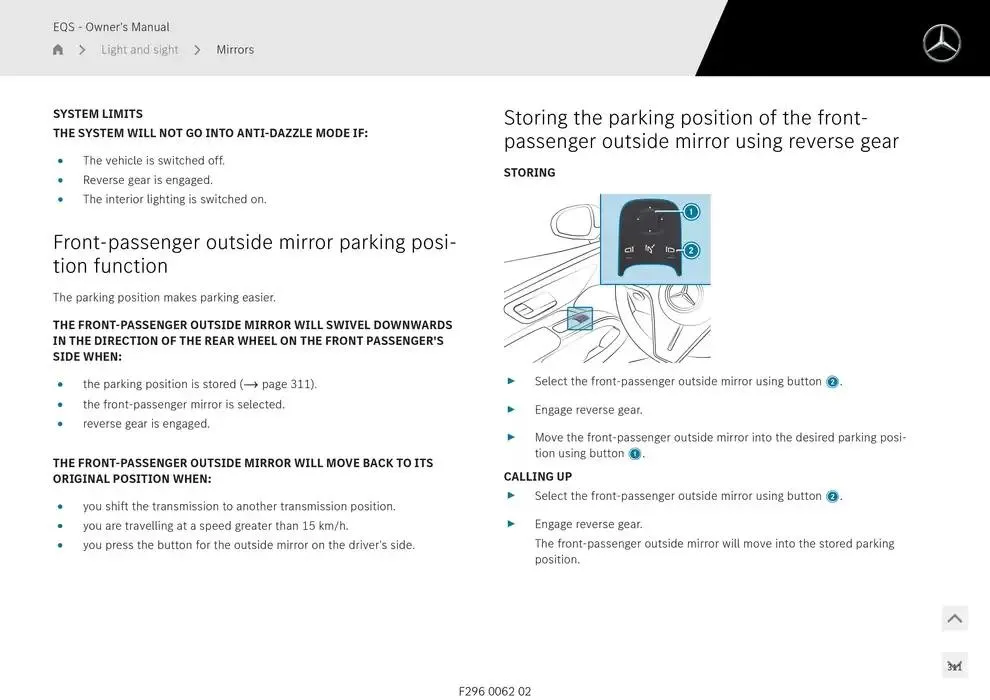Click the scroll-to-top chevron at bottom right

coord(954,618)
